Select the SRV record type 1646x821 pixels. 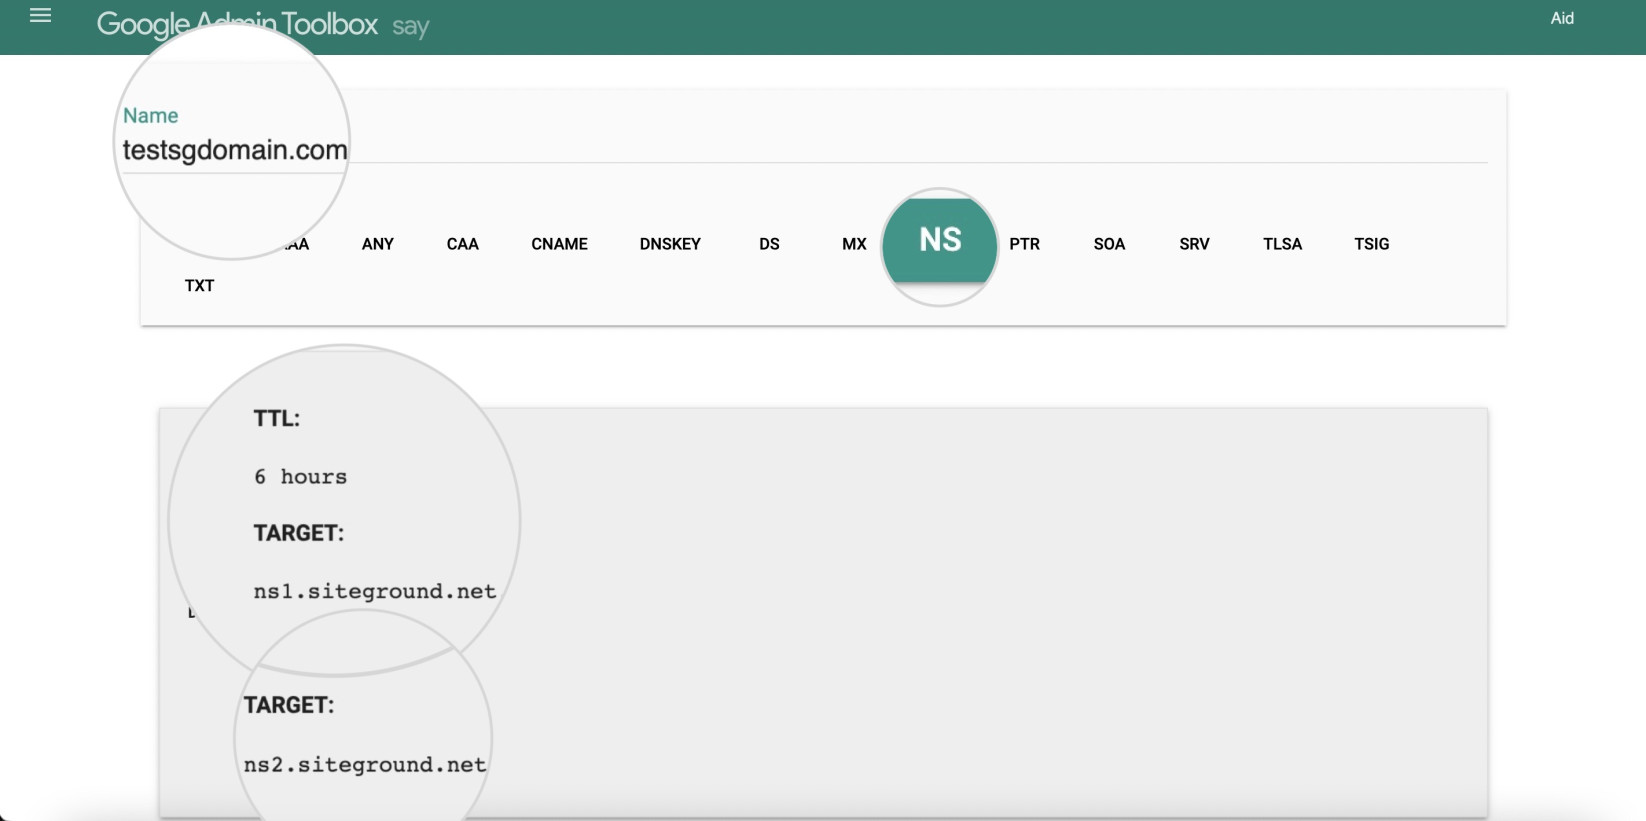click(1194, 244)
